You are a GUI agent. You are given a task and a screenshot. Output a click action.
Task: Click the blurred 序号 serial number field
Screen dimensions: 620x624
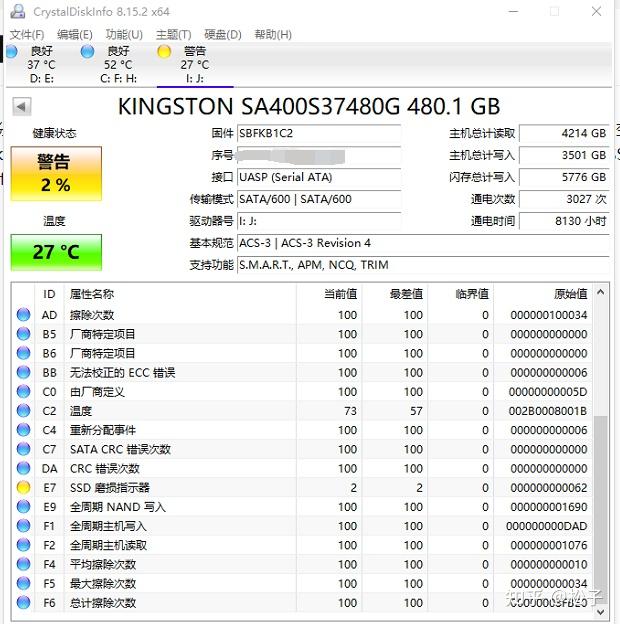click(x=319, y=155)
